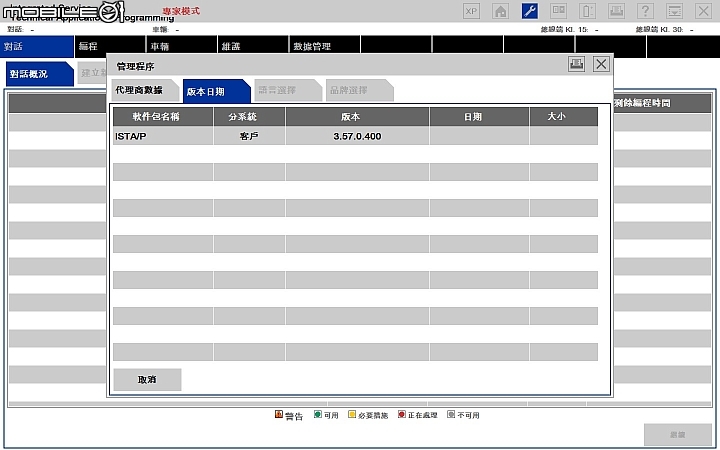Click the 管理程序 dialog title
This screenshot has width=720, height=450.
pyautogui.click(x=135, y=67)
